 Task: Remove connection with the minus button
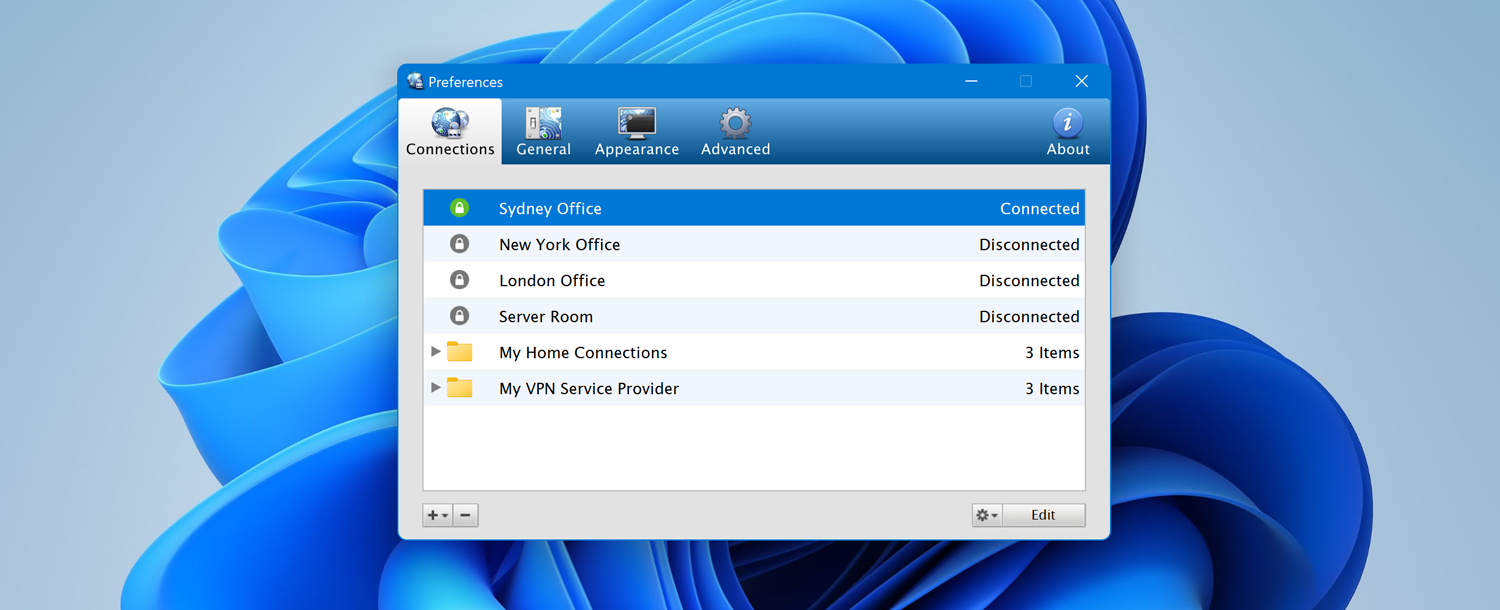[465, 515]
